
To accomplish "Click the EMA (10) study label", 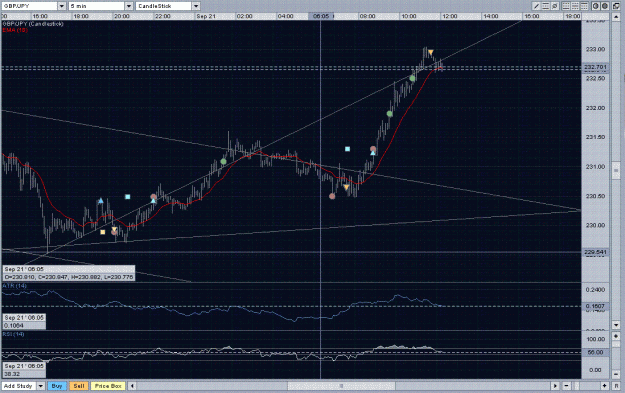I will pos(15,30).
